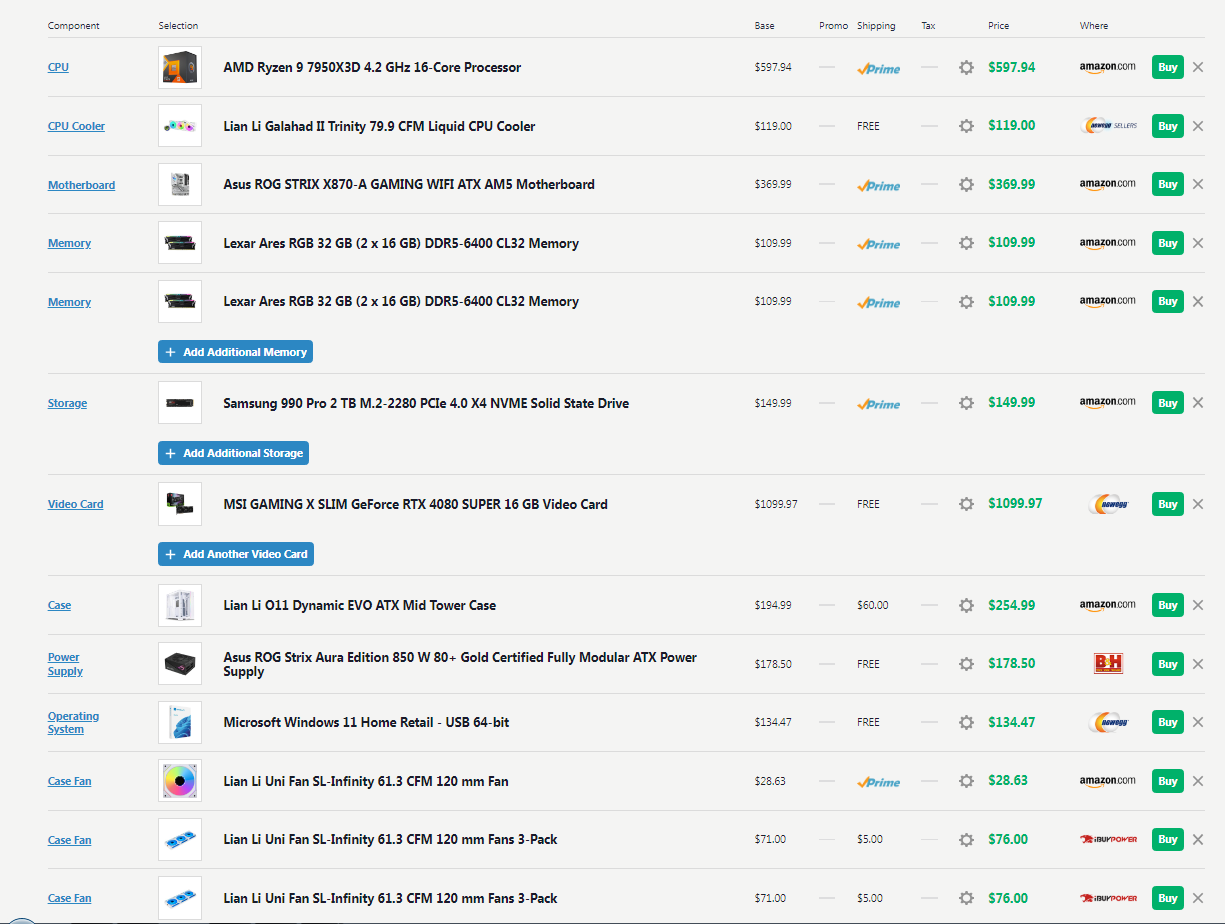Buy Microsoft Windows 11 Home Retail

point(1168,721)
